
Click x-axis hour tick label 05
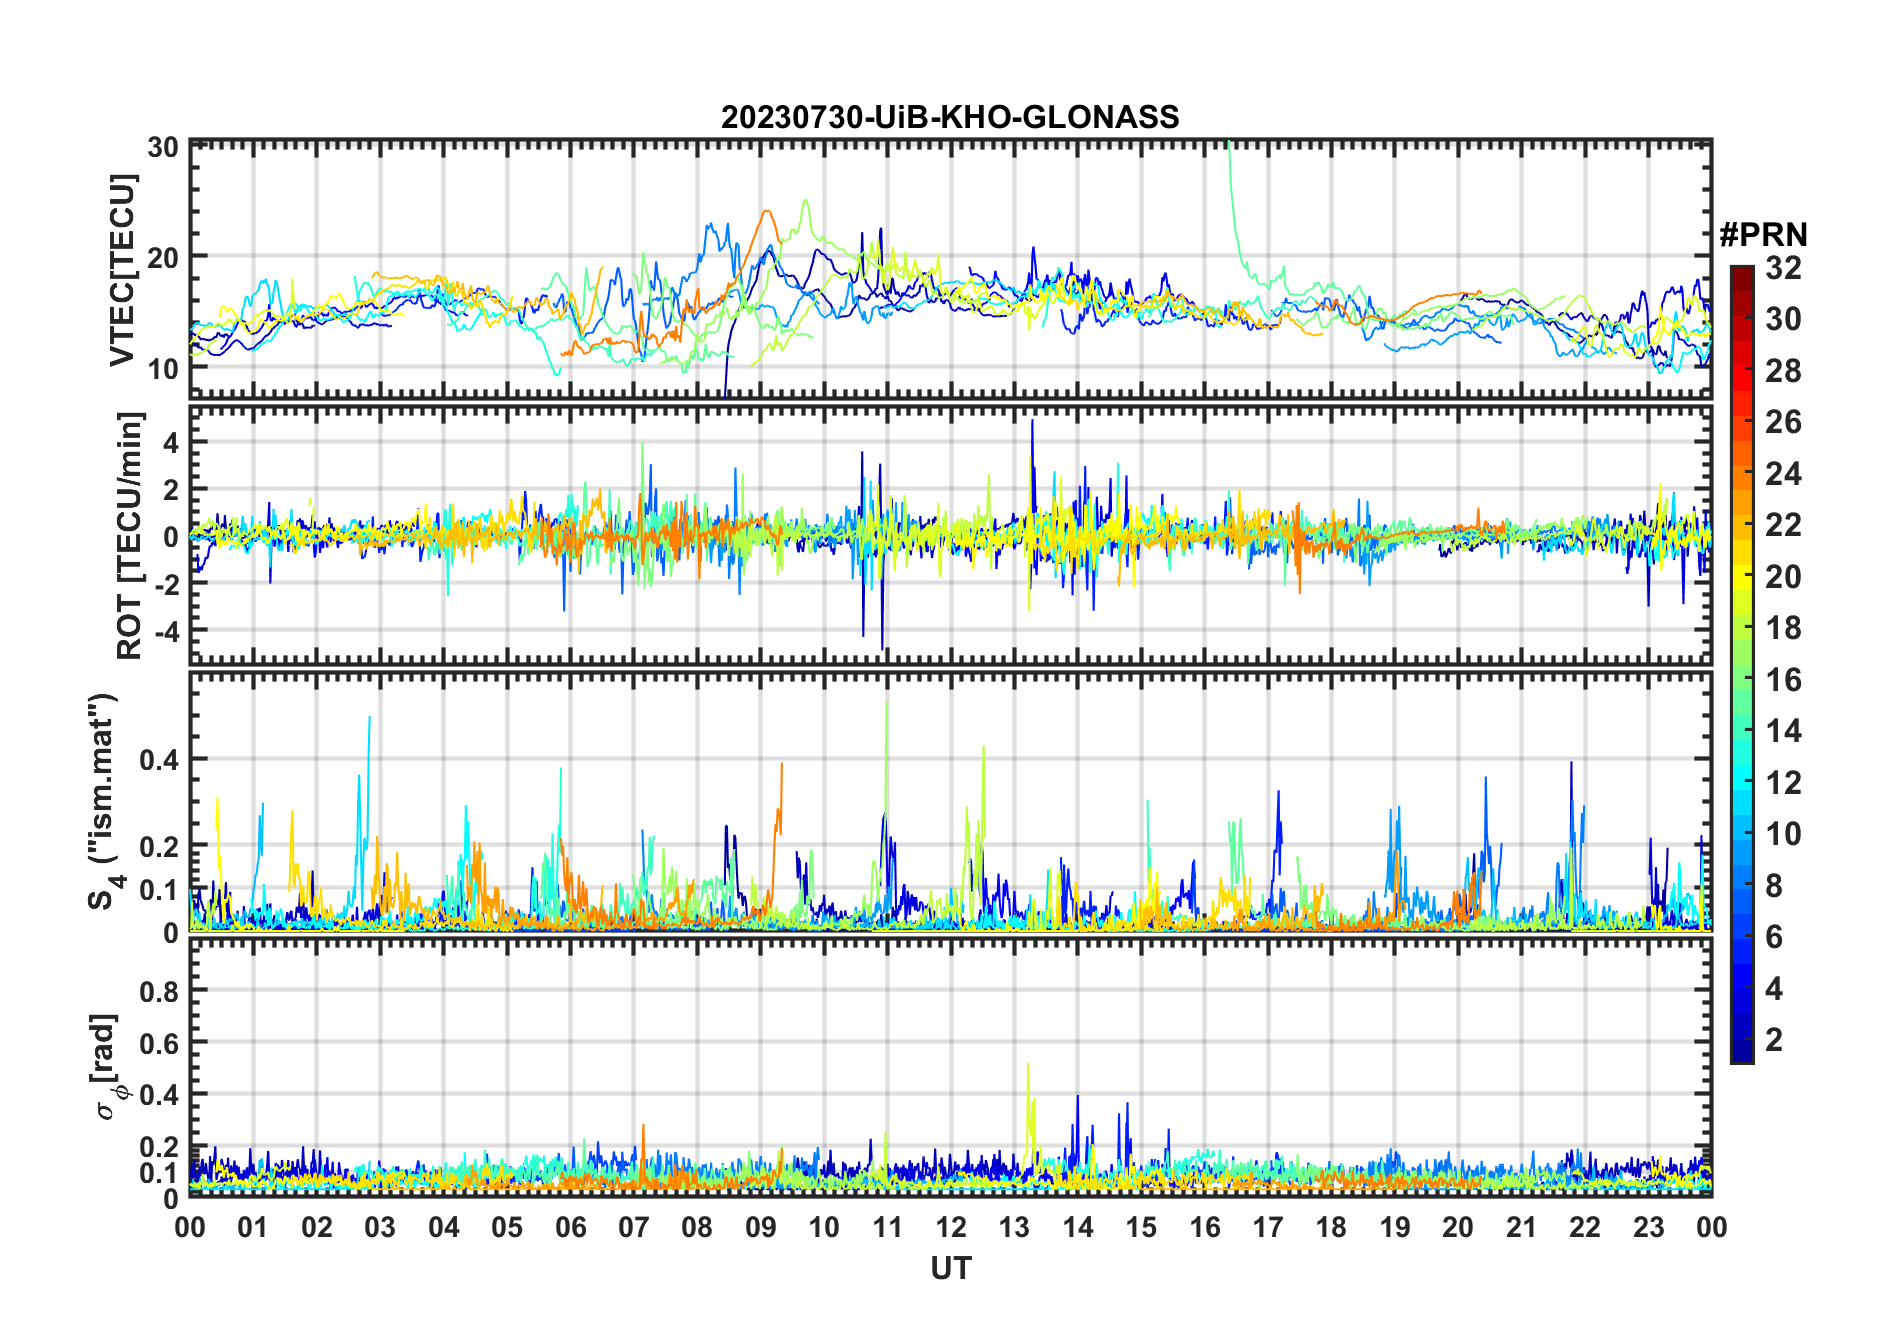click(507, 1227)
